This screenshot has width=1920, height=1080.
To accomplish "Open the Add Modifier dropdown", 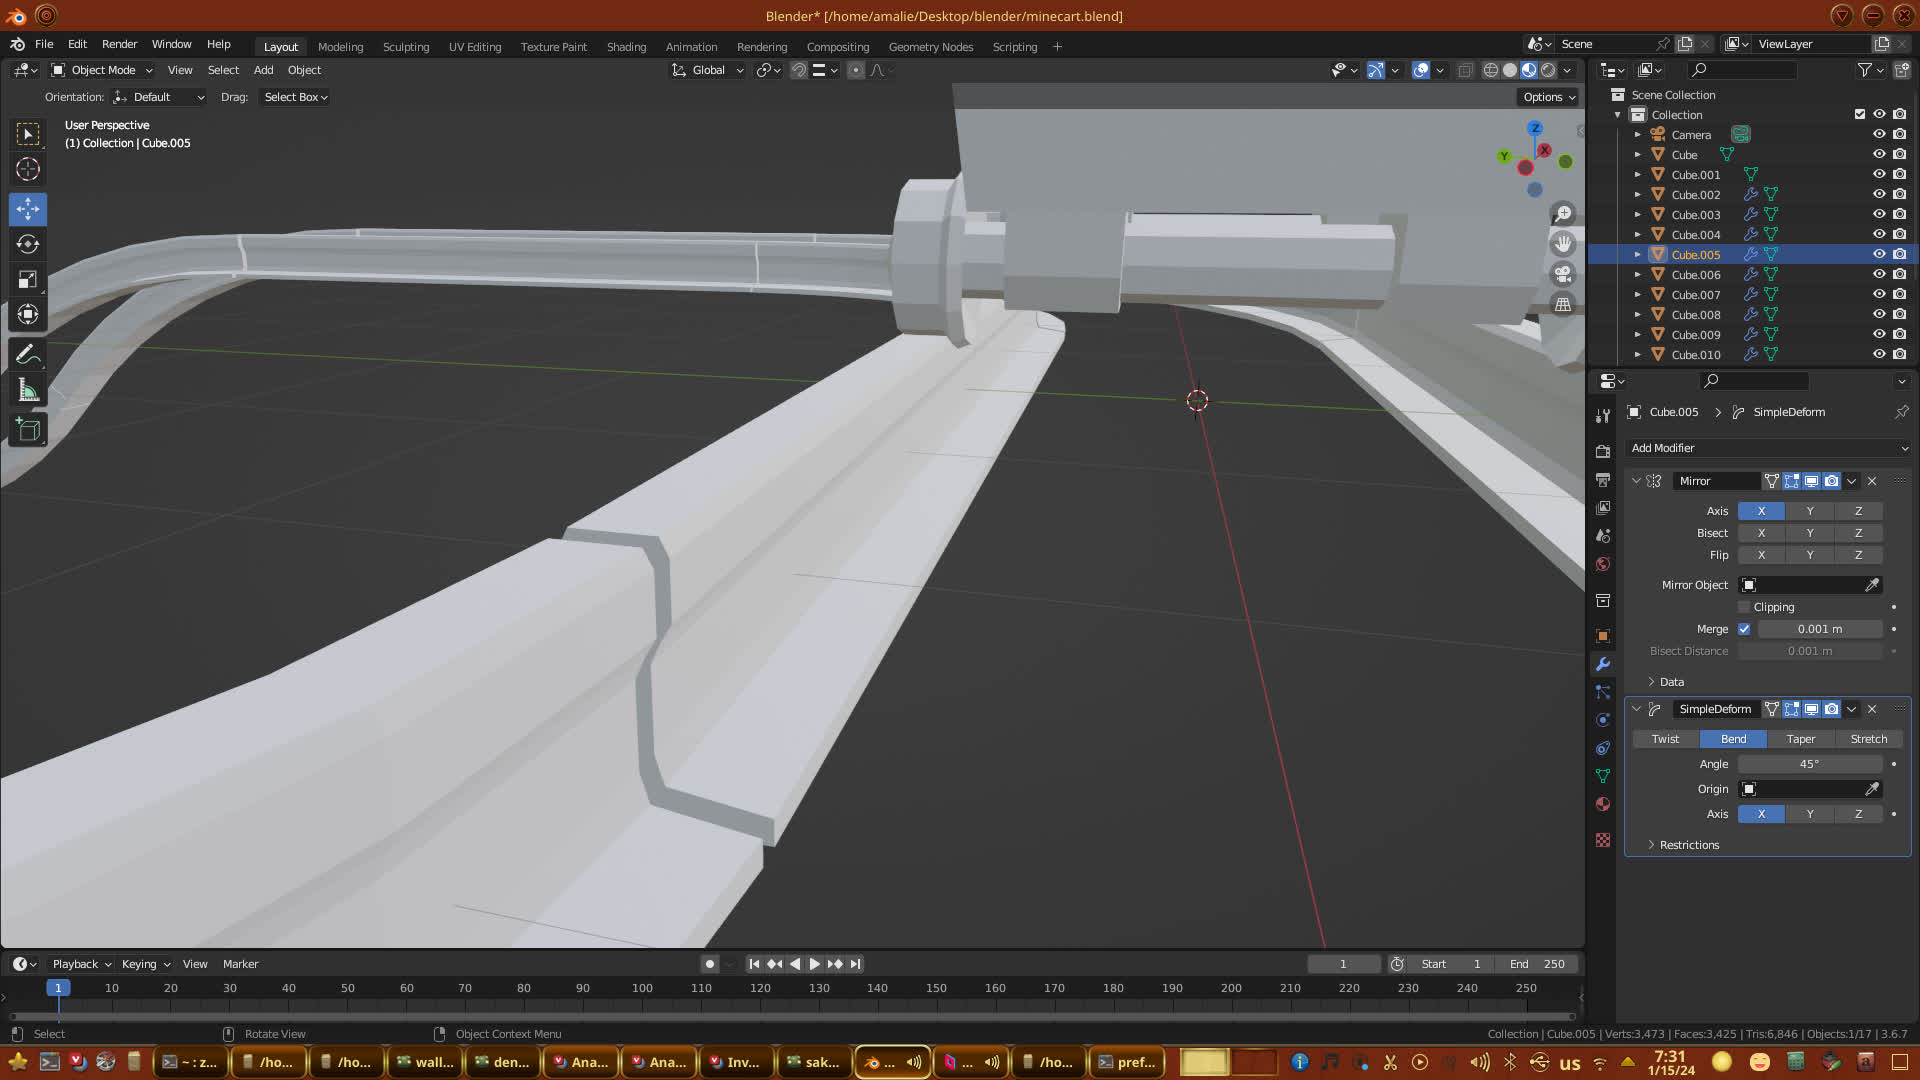I will [x=1768, y=448].
